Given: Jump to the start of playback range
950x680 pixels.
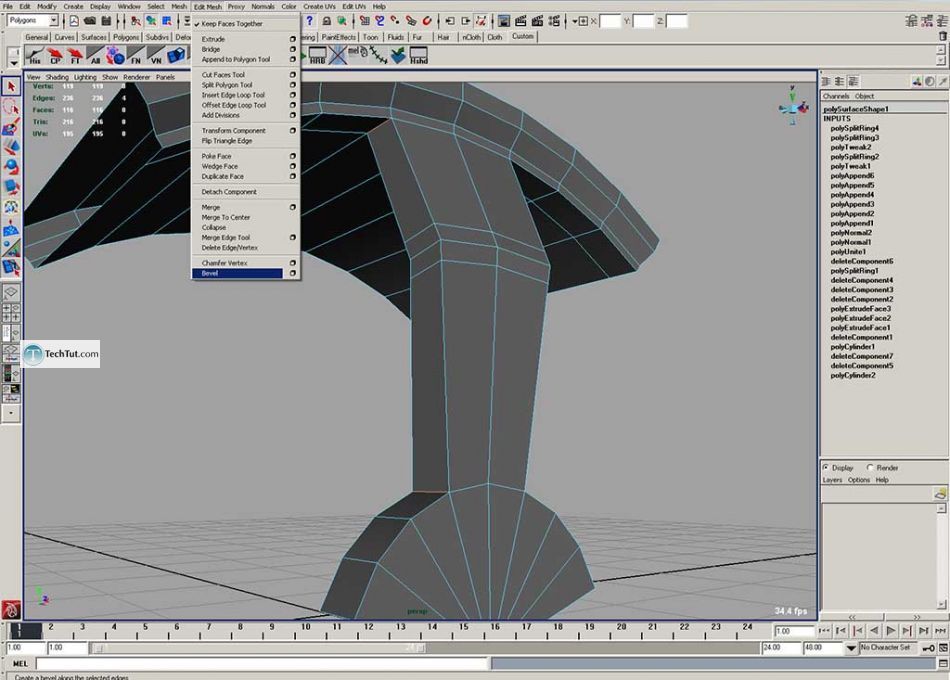Looking at the screenshot, I should 824,631.
